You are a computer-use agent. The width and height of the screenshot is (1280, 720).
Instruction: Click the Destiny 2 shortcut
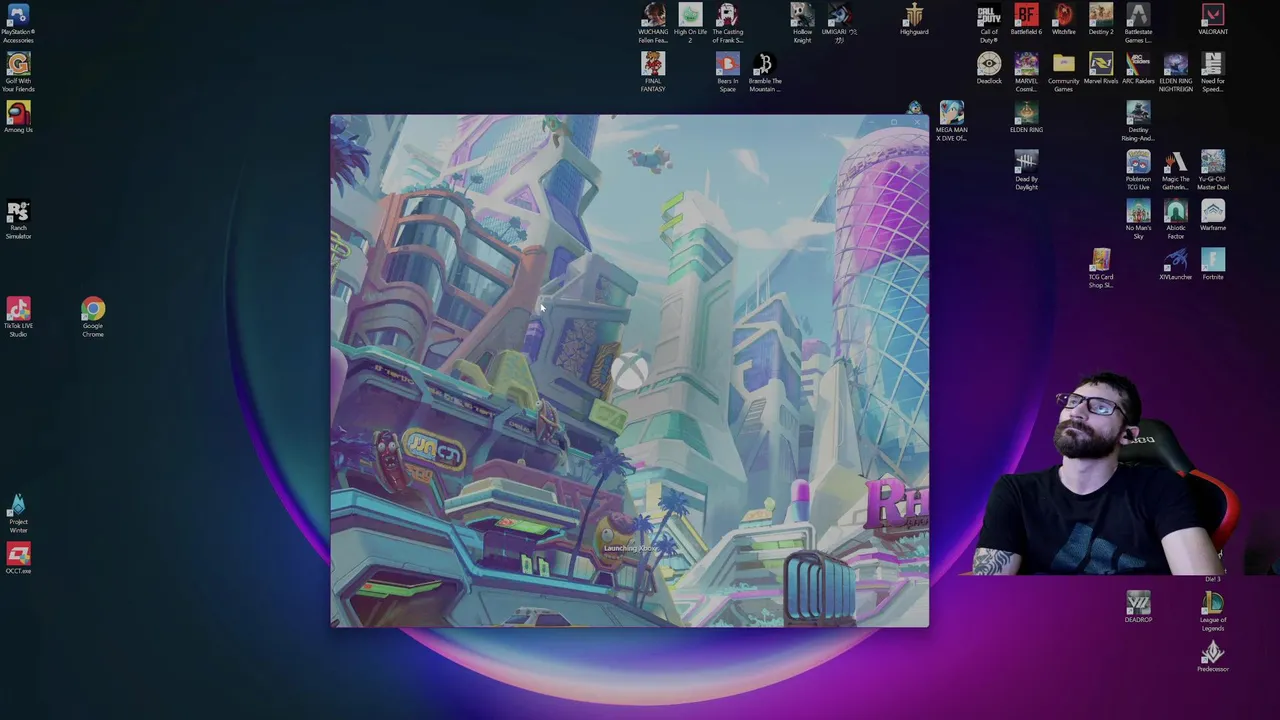pos(1101,20)
